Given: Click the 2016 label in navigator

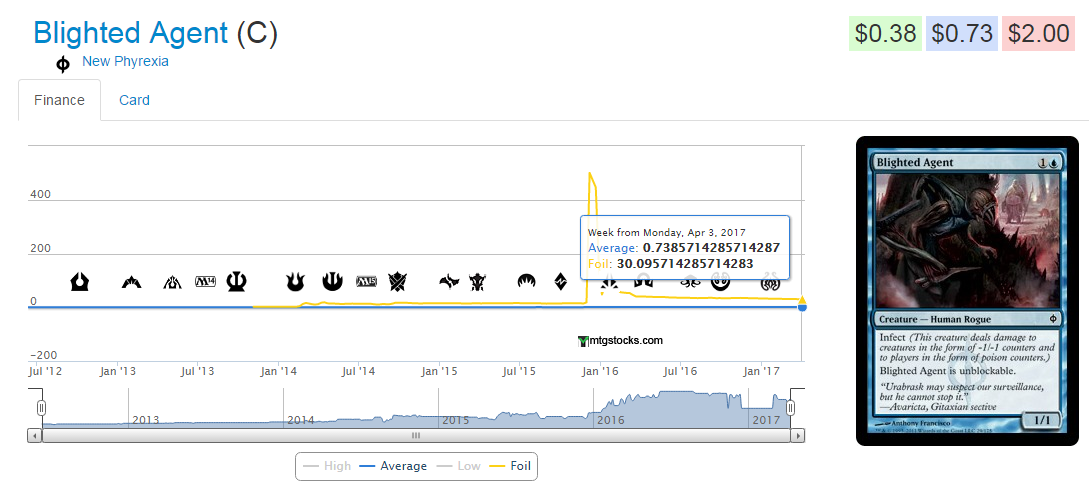Looking at the screenshot, I should (x=610, y=420).
